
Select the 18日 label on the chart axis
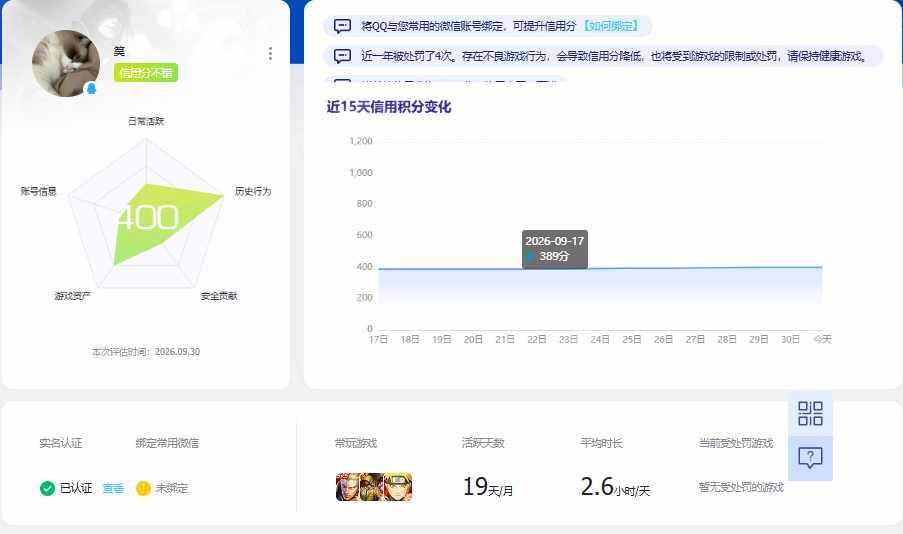coord(410,339)
